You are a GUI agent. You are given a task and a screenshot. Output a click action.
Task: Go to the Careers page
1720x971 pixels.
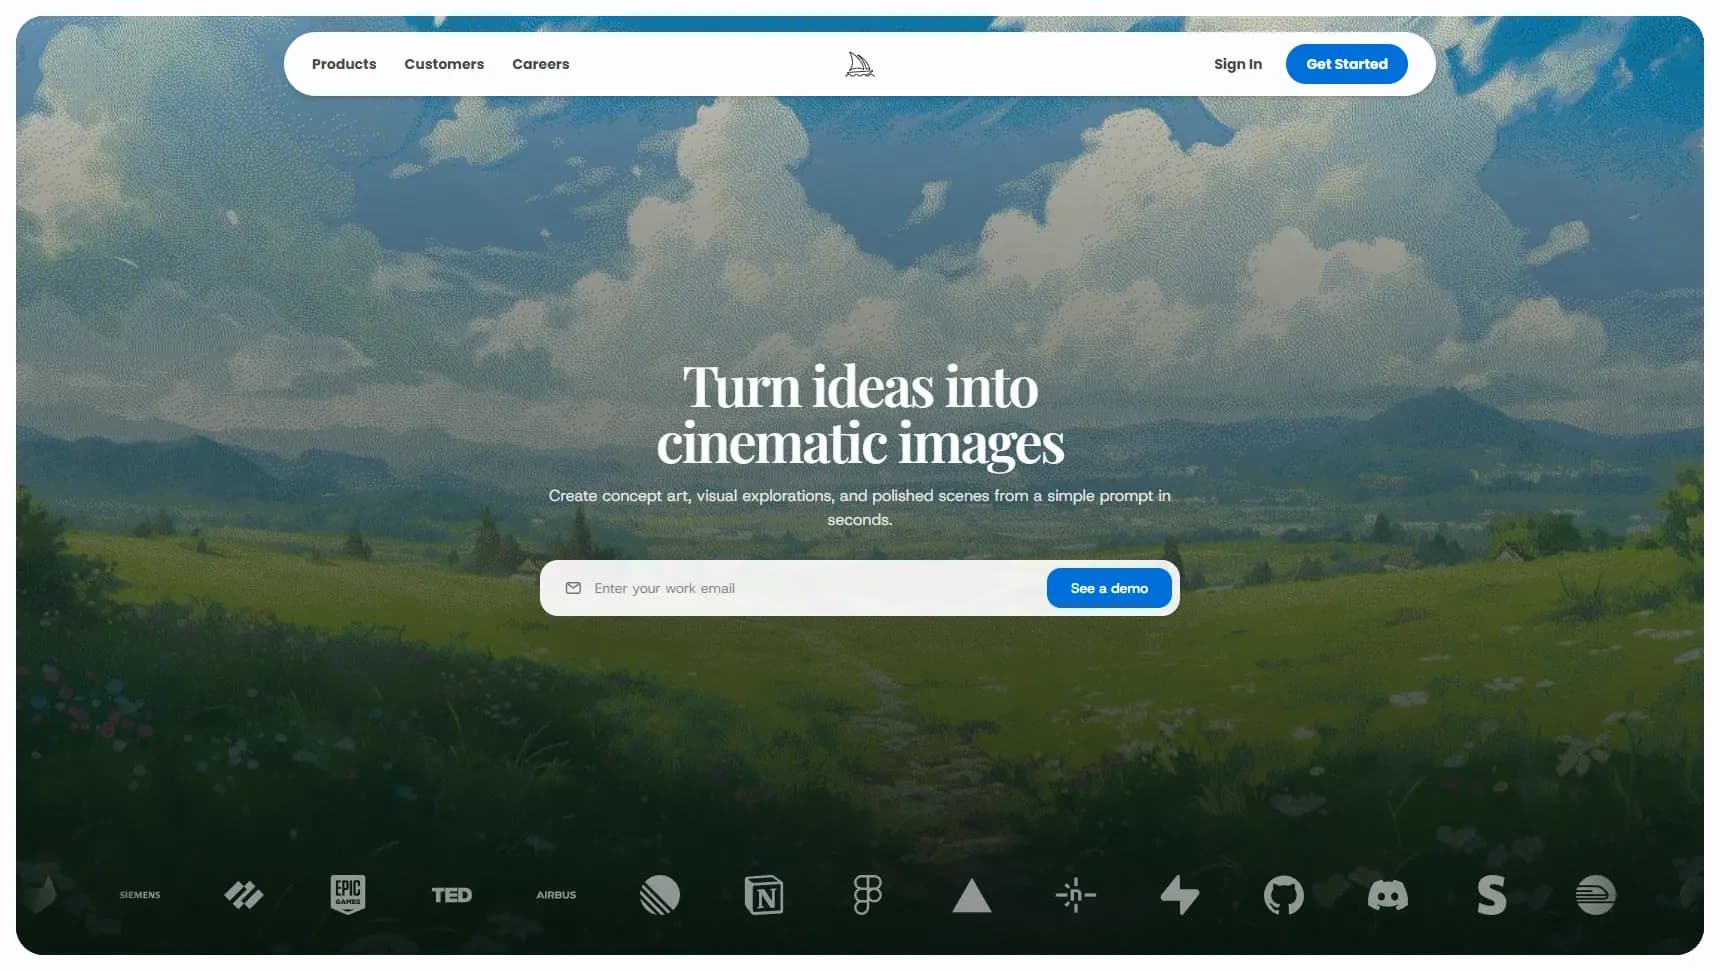[541, 64]
